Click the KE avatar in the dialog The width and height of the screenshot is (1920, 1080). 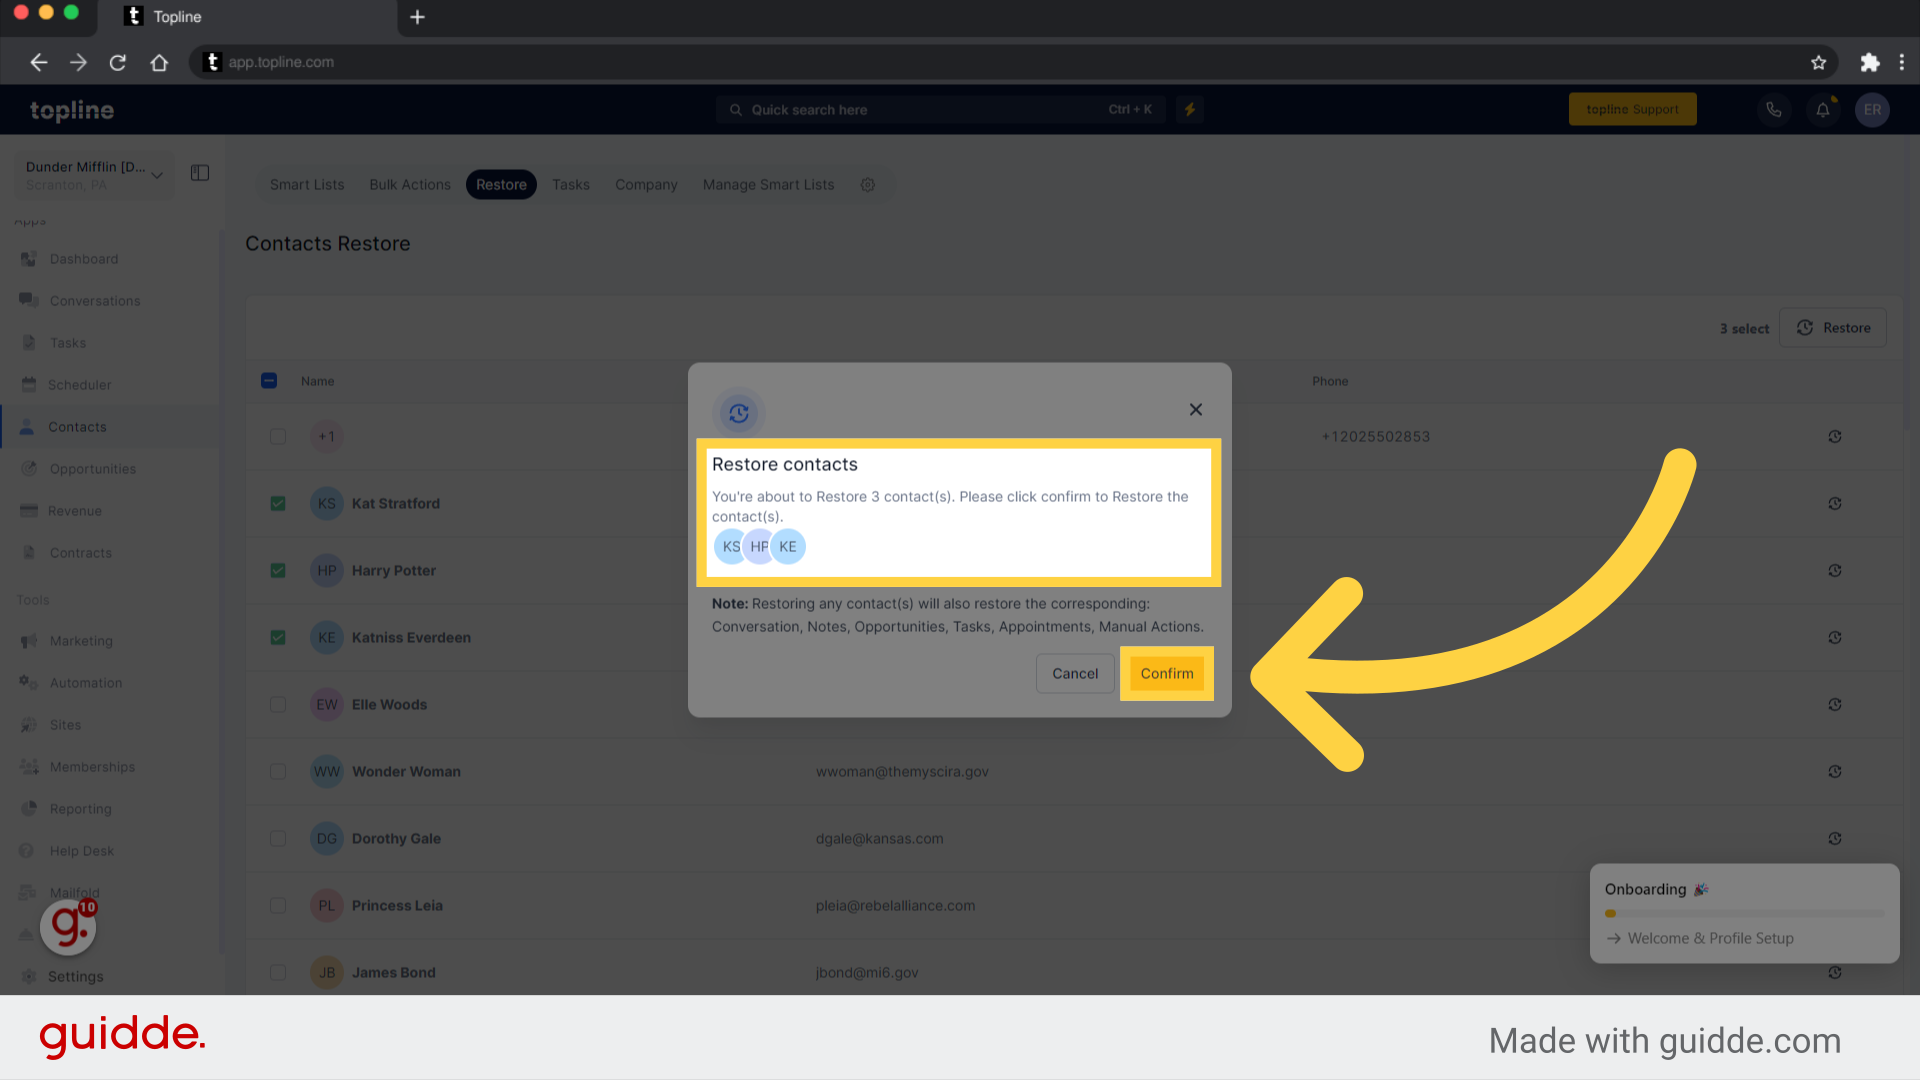click(x=788, y=547)
